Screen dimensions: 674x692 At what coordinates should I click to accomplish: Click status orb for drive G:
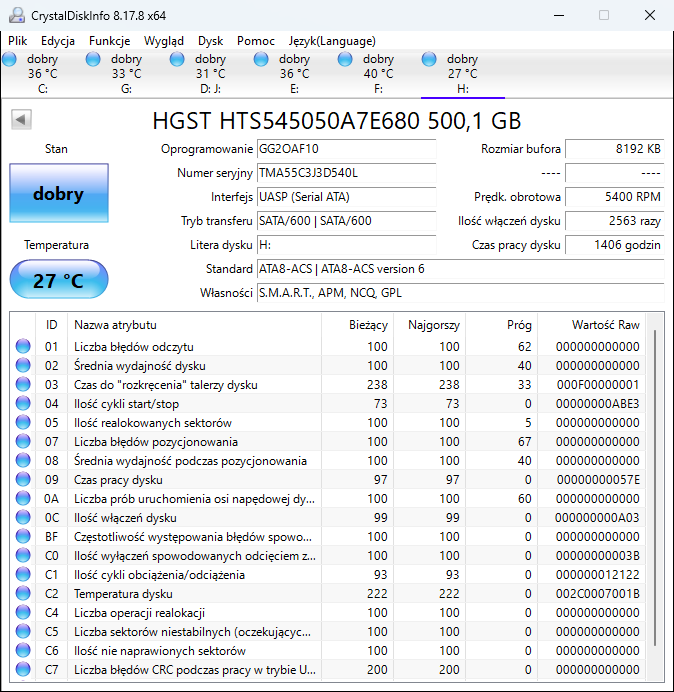click(x=93, y=59)
